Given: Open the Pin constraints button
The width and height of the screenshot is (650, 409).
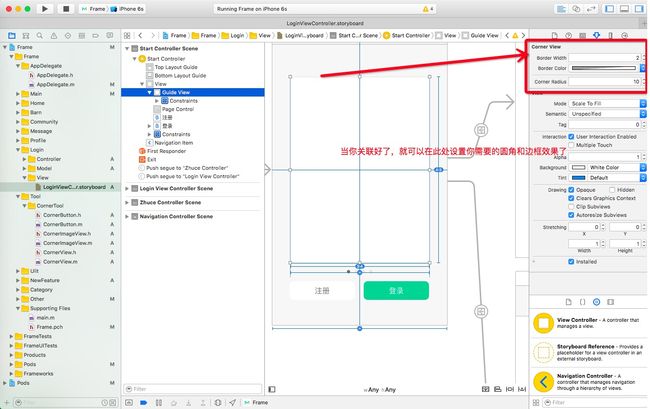Looking at the screenshot, I should pos(510,390).
